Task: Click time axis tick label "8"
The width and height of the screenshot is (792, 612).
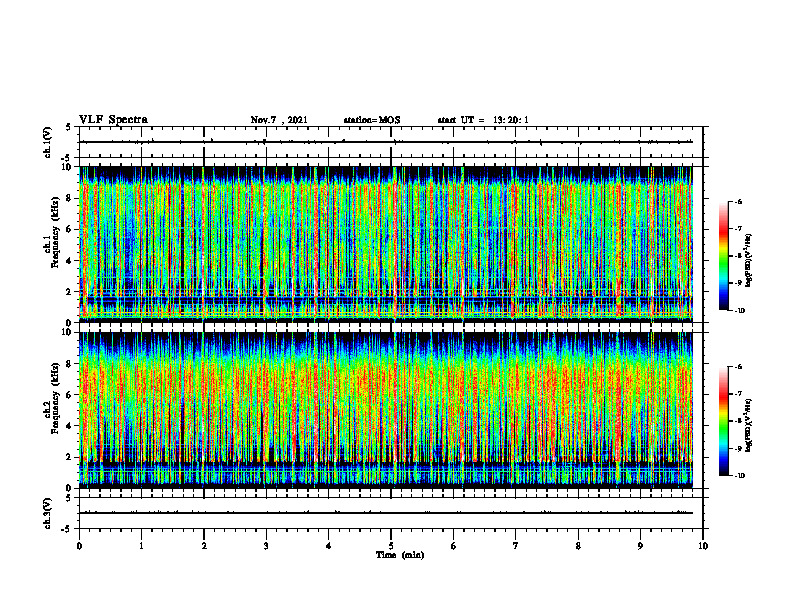Action: 578,546
